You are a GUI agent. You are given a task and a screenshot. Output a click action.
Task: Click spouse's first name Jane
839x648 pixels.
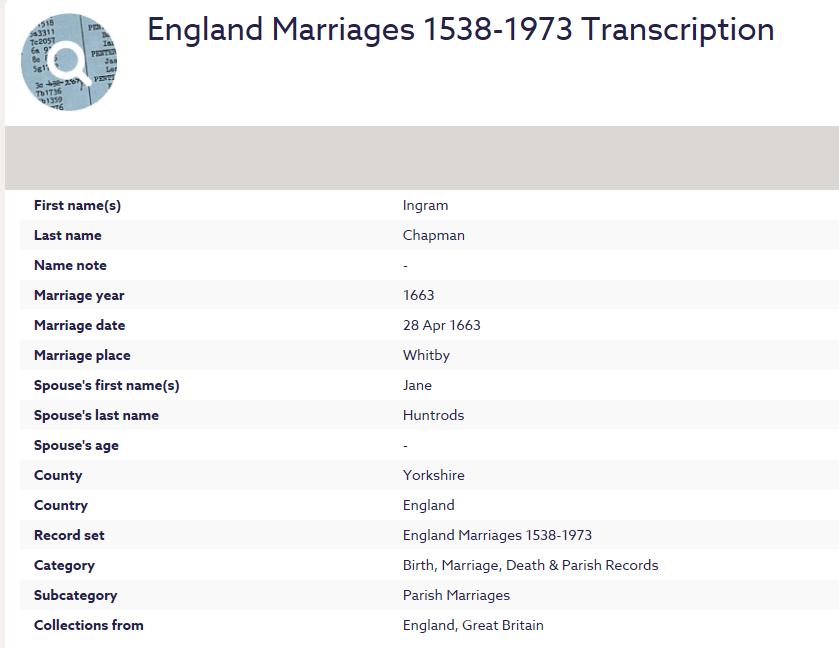coord(417,385)
